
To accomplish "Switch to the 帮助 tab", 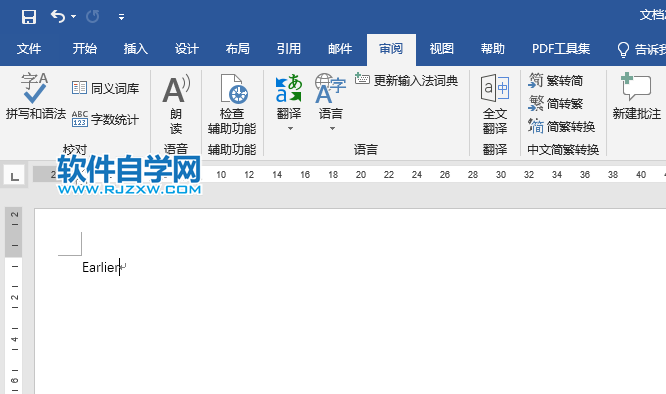I will point(493,49).
